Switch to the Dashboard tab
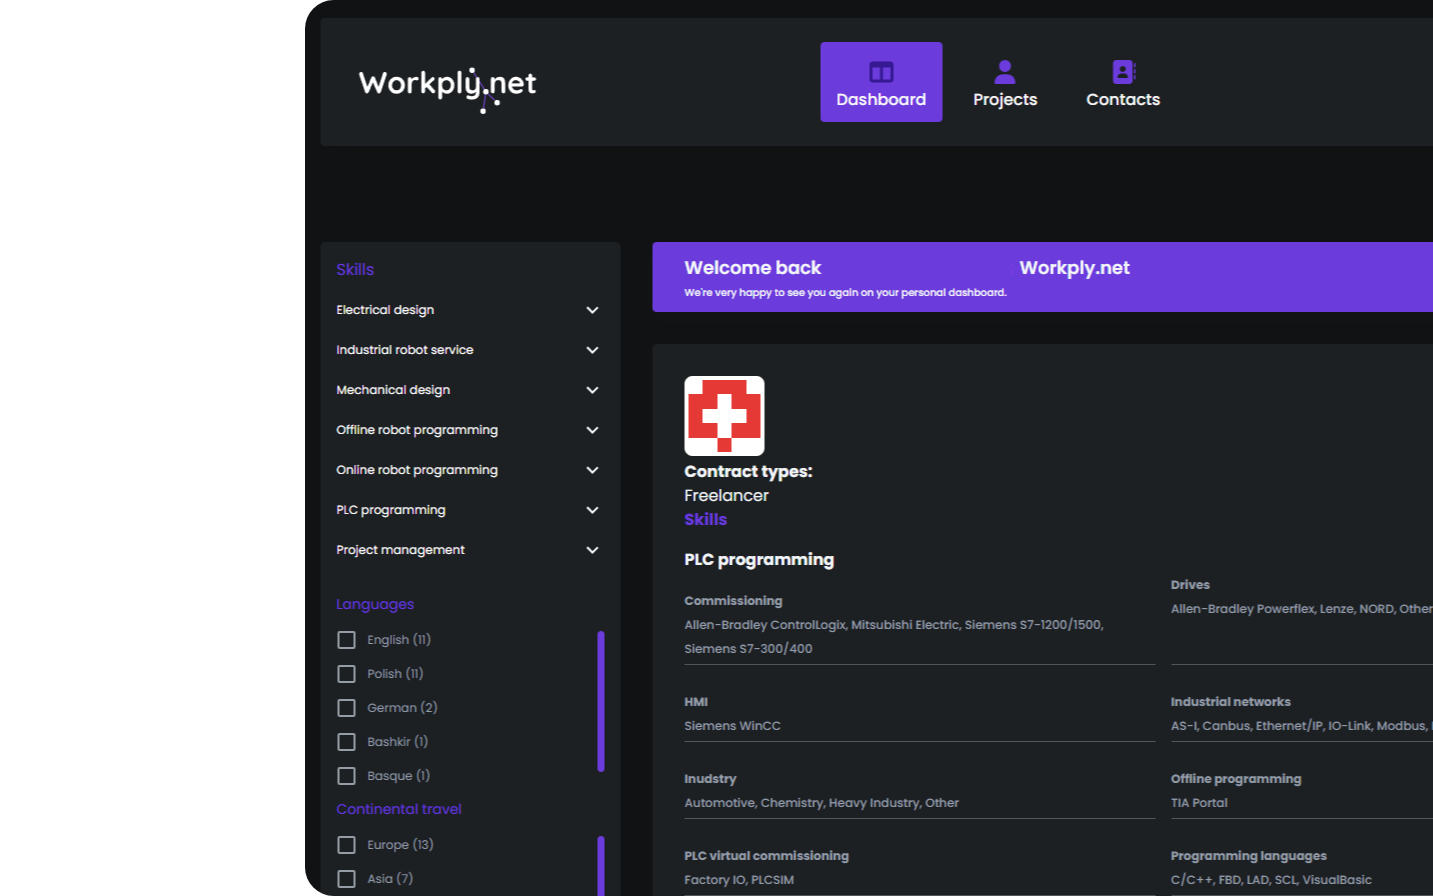Viewport: 1433px width, 896px height. [x=881, y=82]
